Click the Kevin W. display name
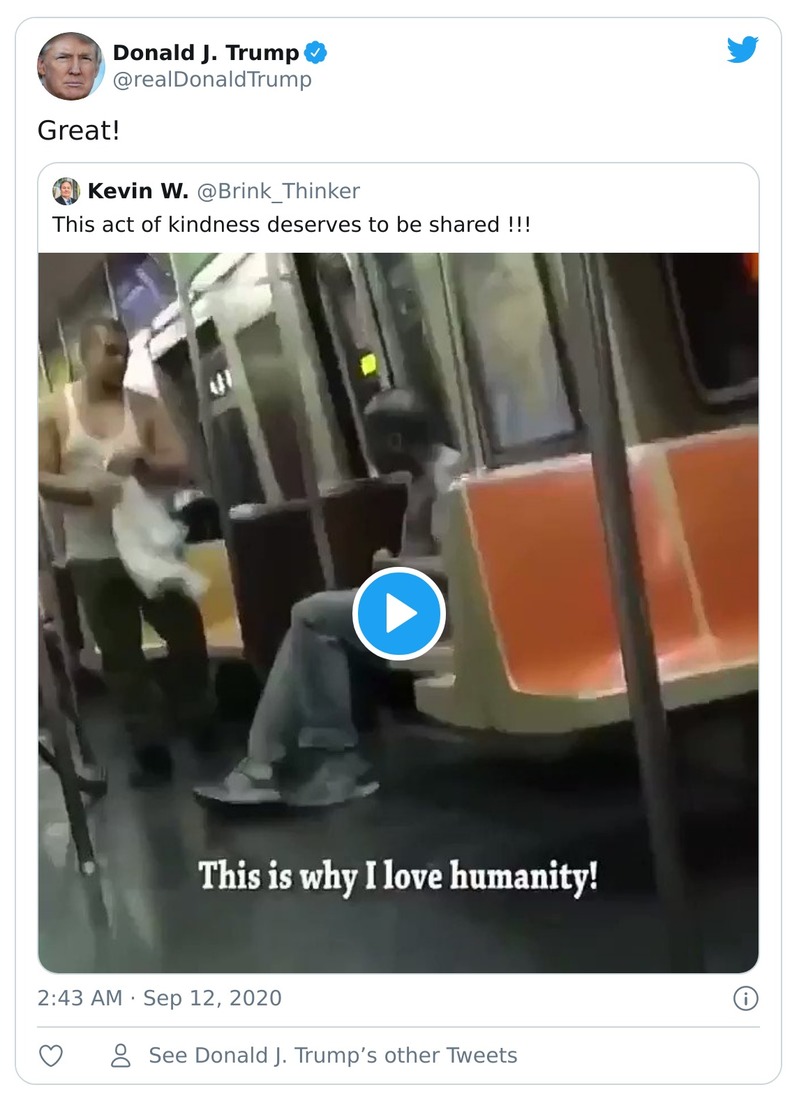The width and height of the screenshot is (799, 1101). tap(138, 191)
